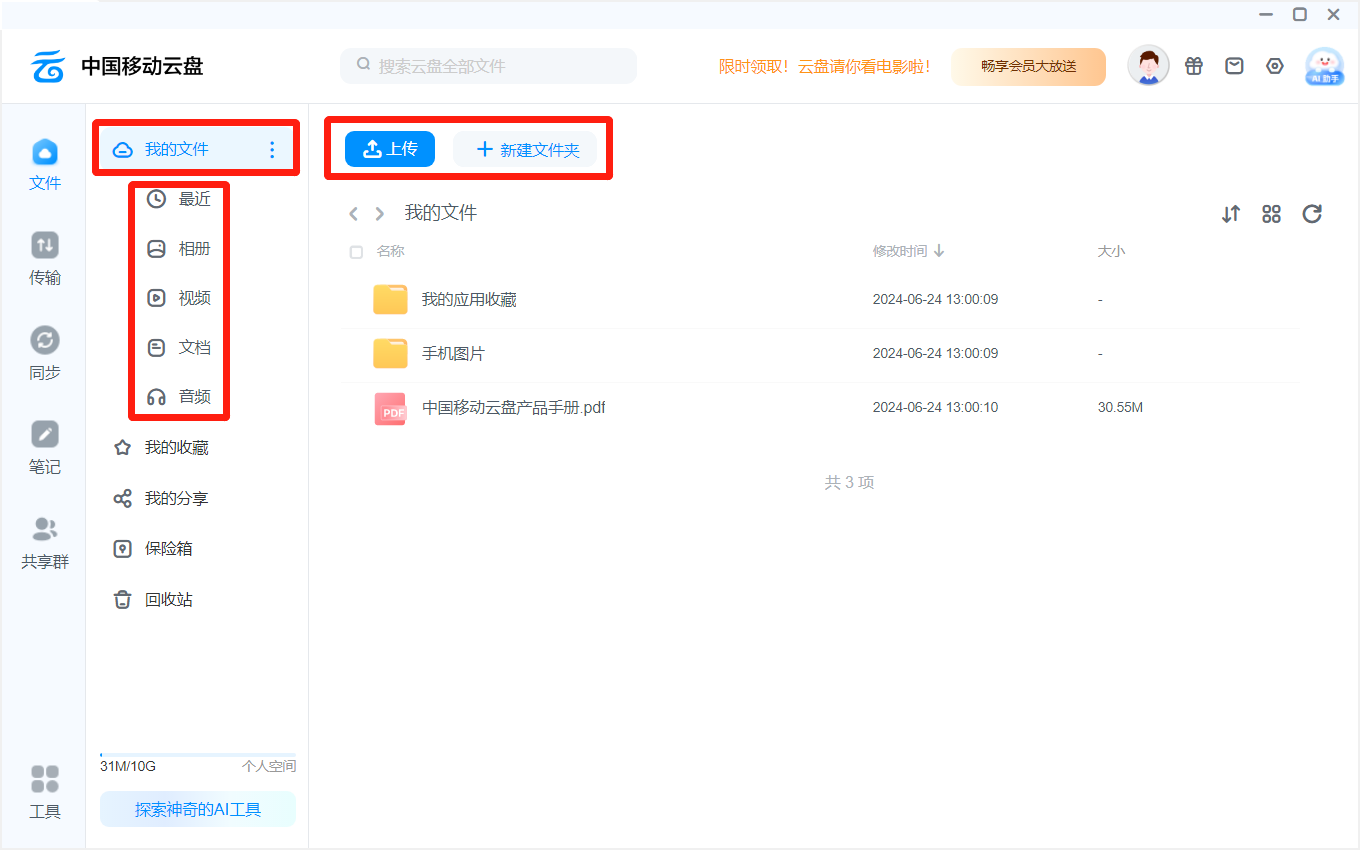Viewport: 1360px width, 850px height.
Task: Open 音频 audio category
Action: coord(179,397)
